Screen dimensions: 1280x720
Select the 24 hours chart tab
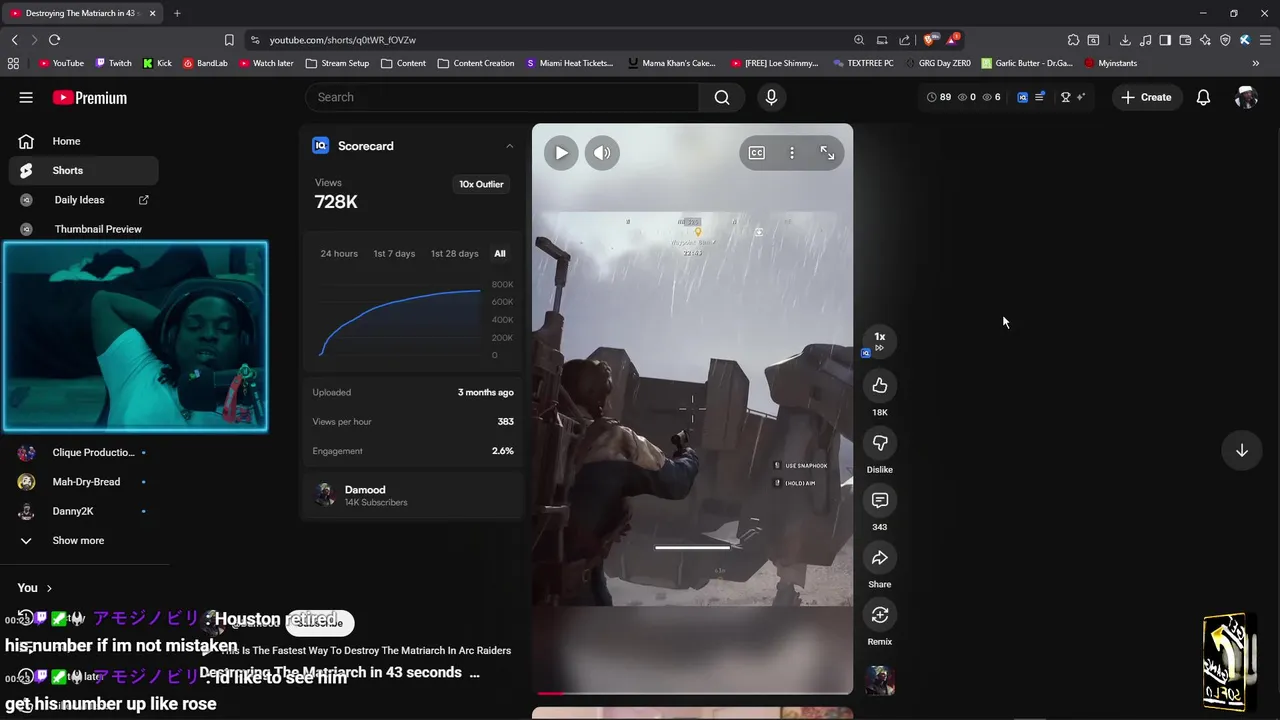[339, 254]
